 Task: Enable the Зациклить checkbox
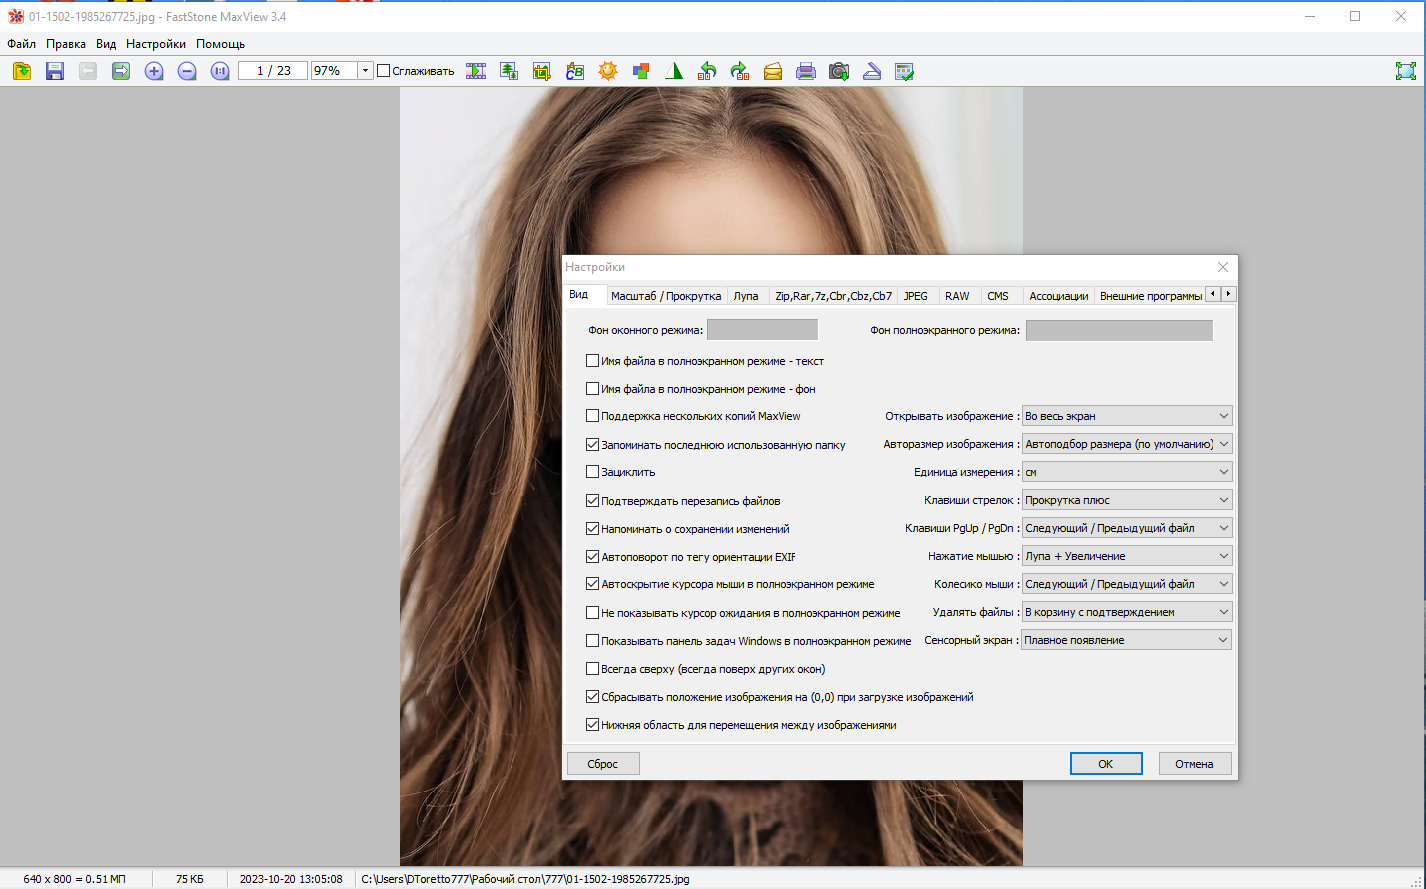click(x=593, y=472)
